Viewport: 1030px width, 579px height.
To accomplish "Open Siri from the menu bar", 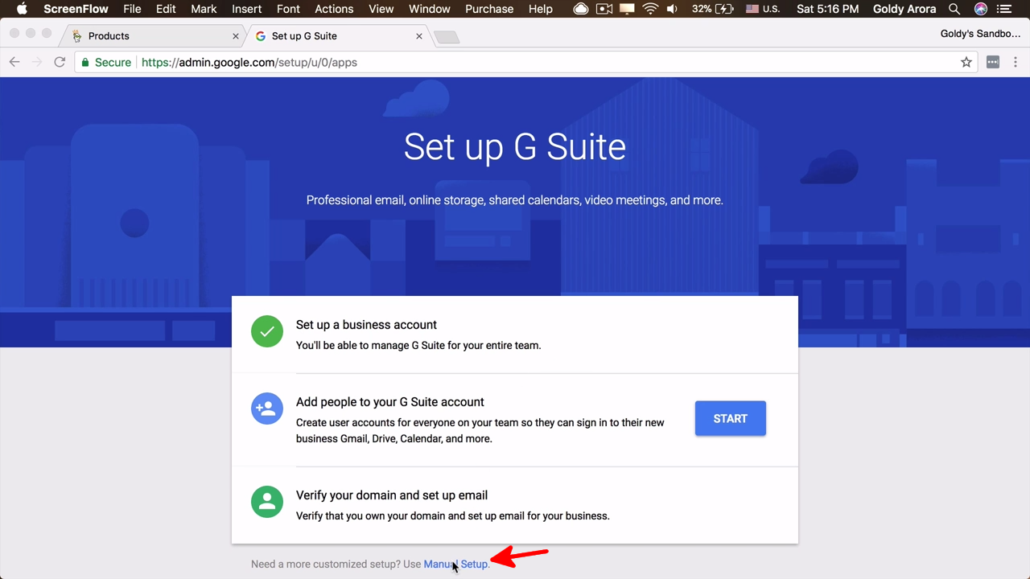I will coord(981,9).
